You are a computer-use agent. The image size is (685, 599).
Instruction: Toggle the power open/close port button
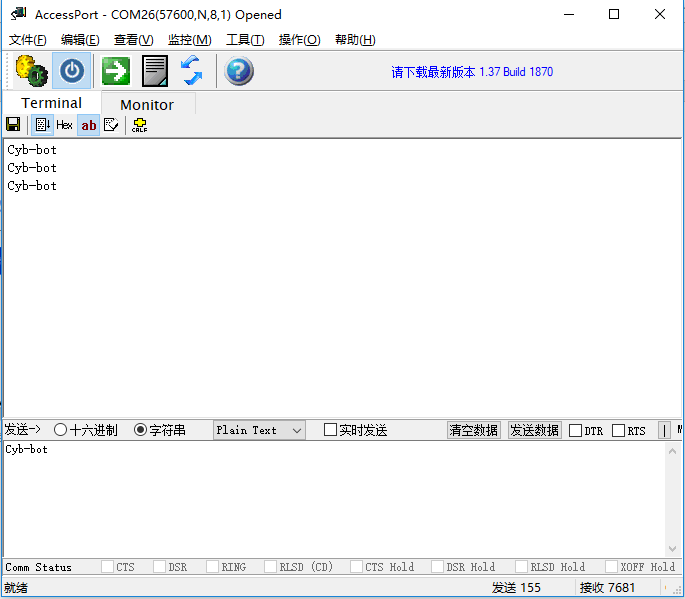tap(72, 70)
